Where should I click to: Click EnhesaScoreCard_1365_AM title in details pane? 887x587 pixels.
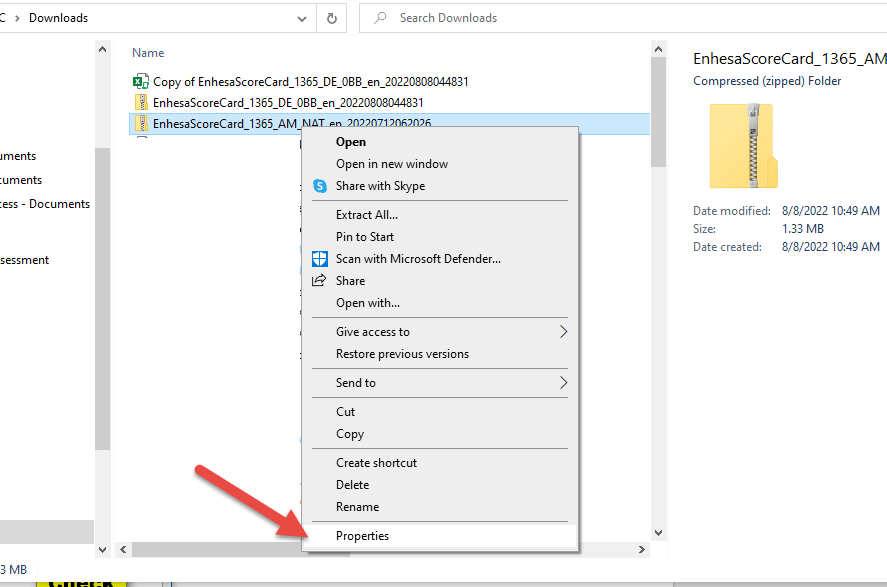(790, 59)
